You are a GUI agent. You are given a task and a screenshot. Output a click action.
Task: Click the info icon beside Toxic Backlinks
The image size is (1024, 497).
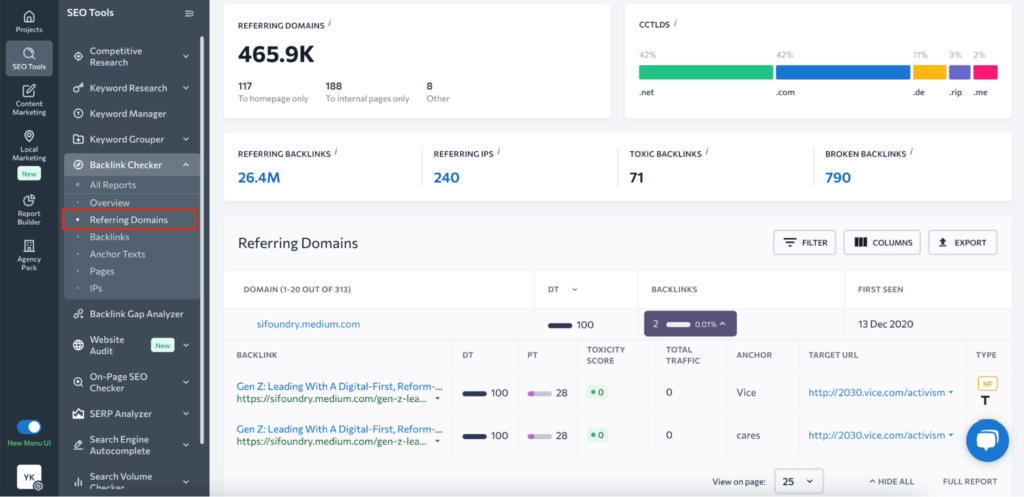[x=707, y=152]
